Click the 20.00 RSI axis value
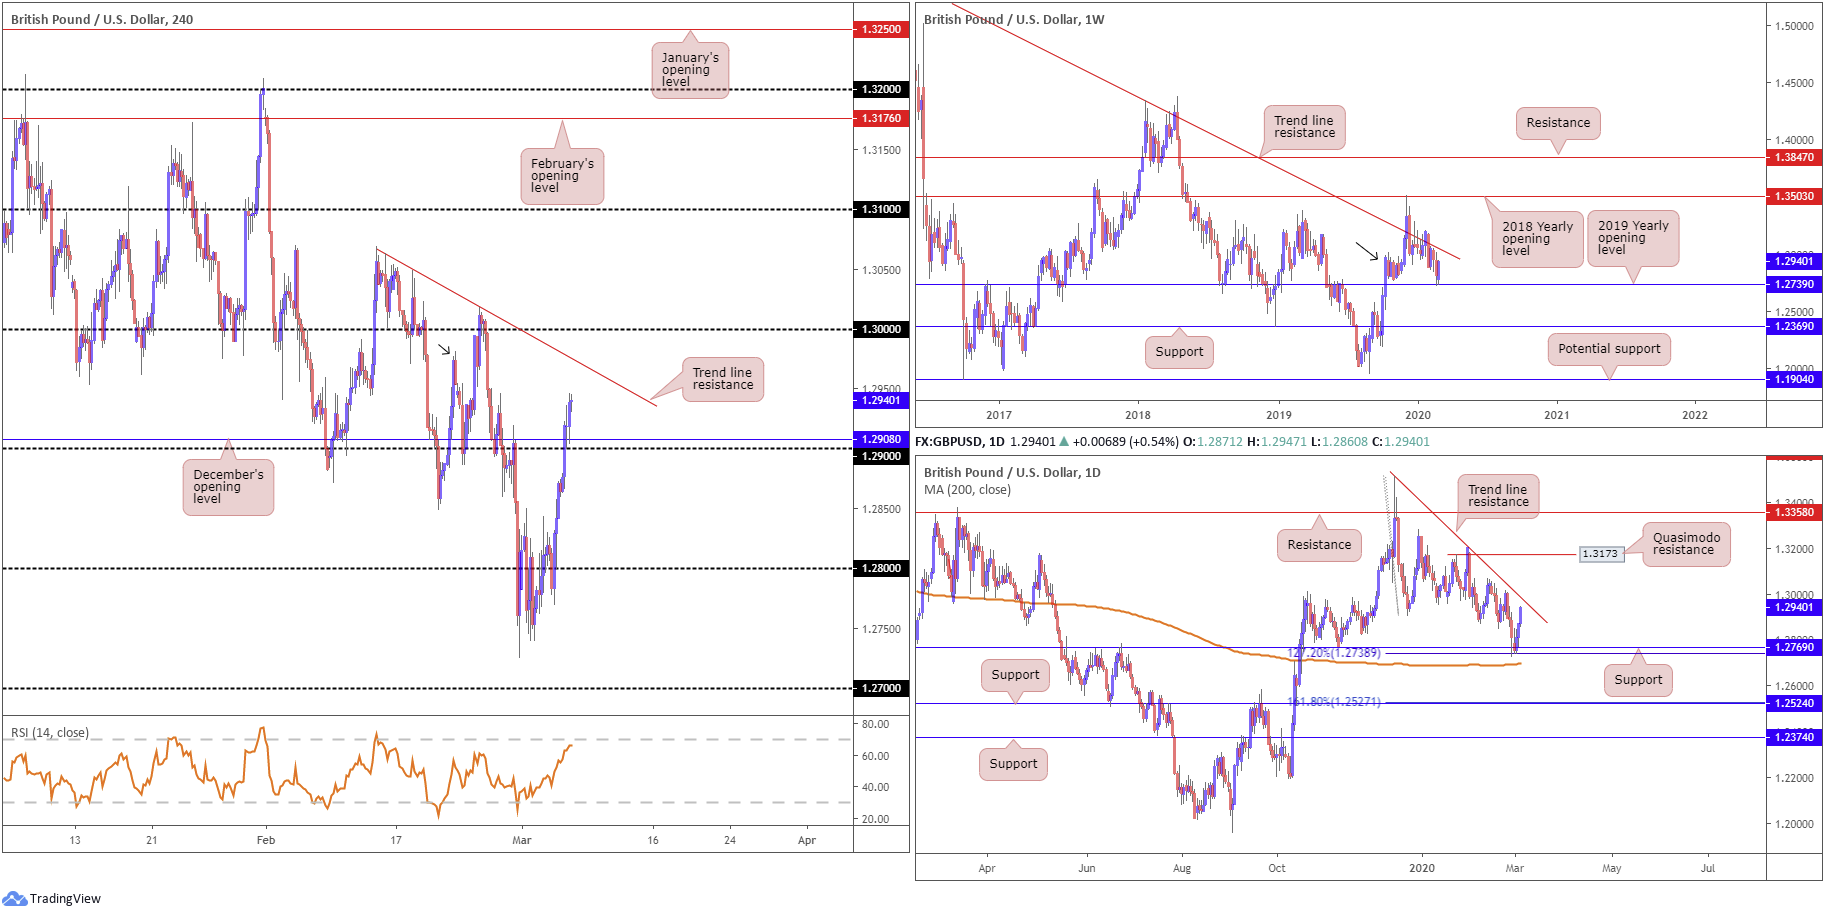The height and width of the screenshot is (908, 1825). [876, 819]
